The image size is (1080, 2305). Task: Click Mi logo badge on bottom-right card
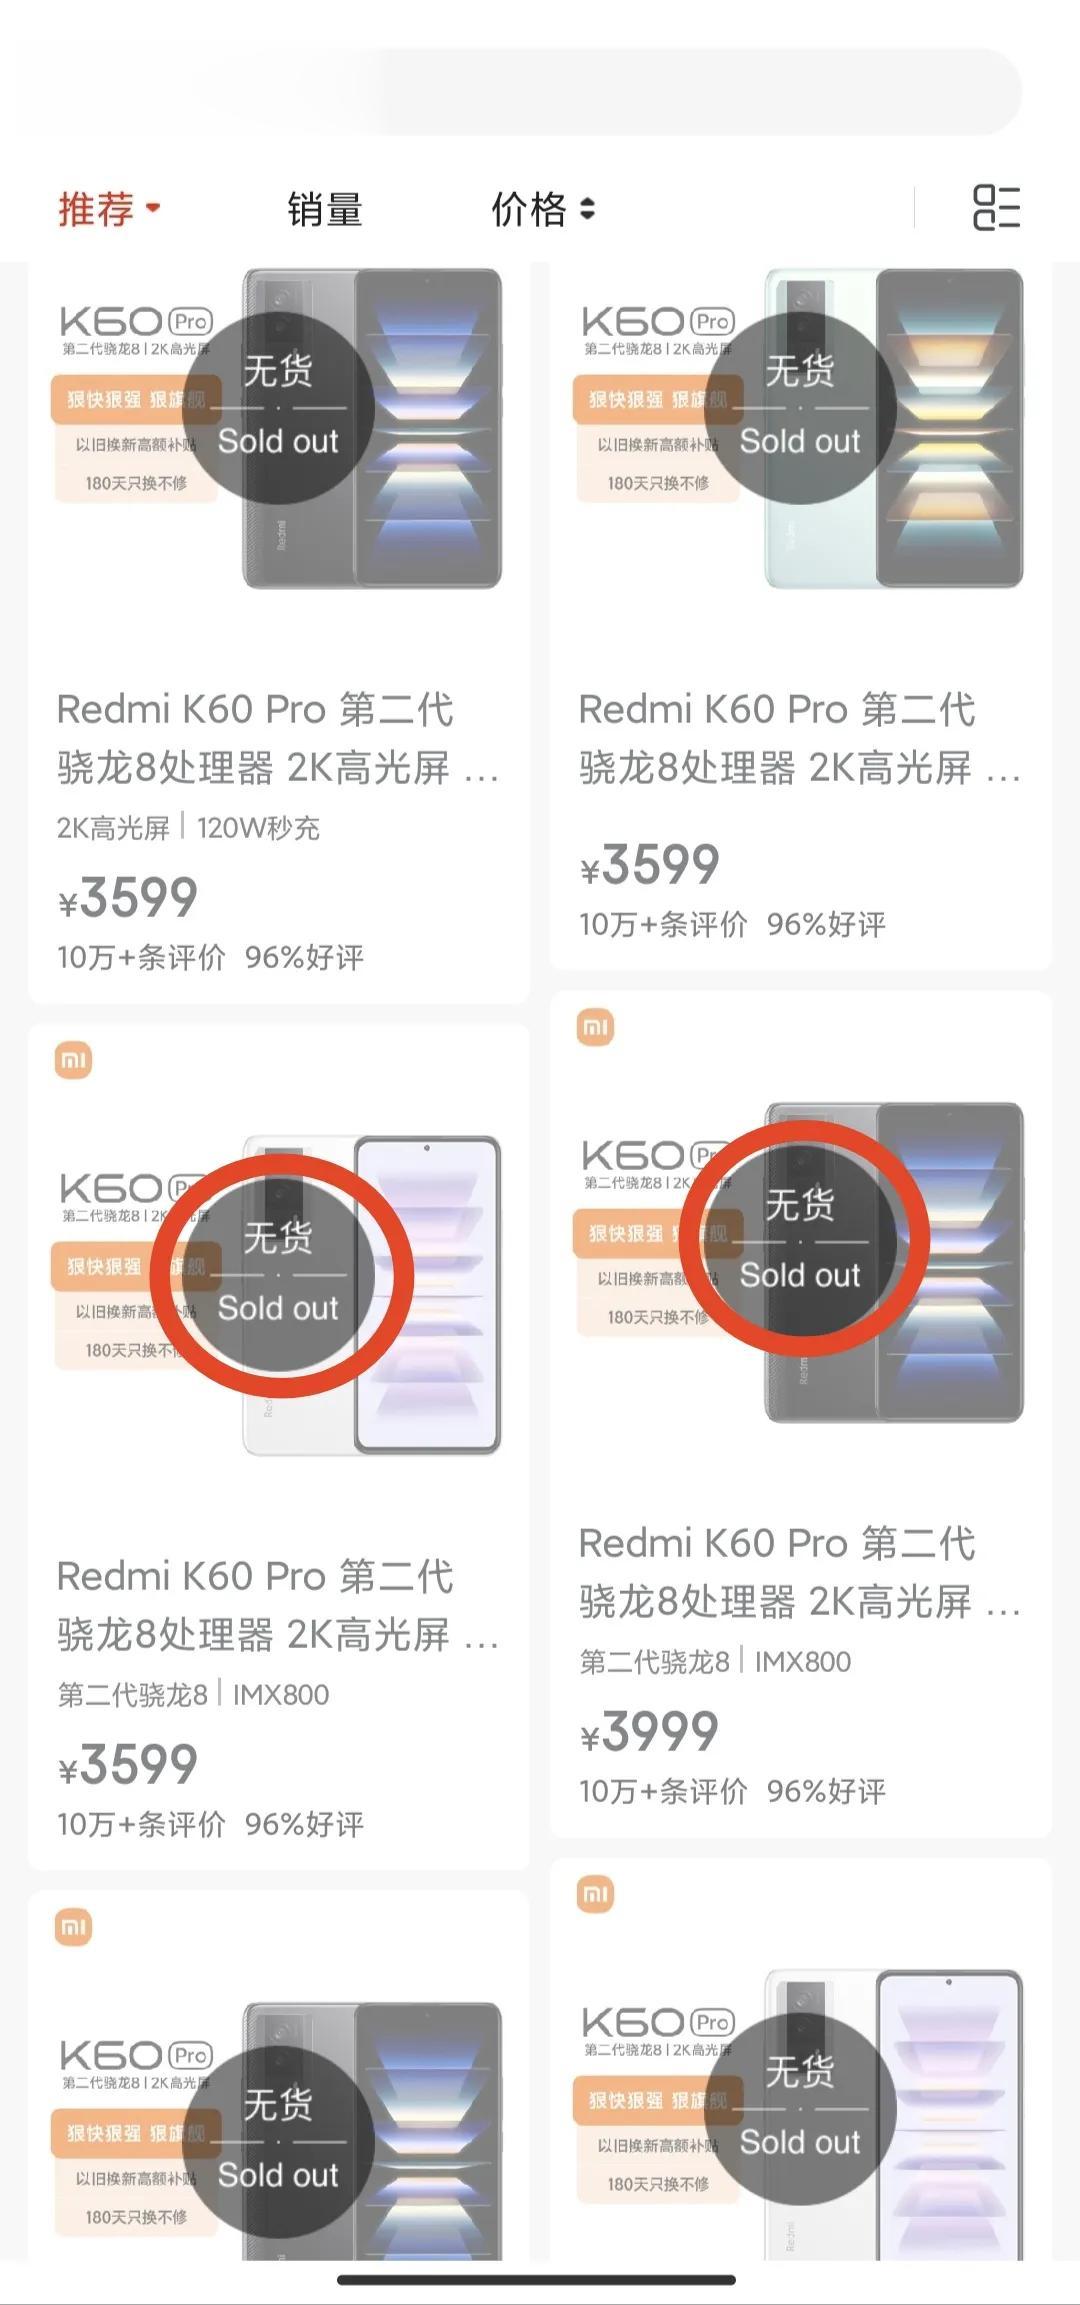596,1894
